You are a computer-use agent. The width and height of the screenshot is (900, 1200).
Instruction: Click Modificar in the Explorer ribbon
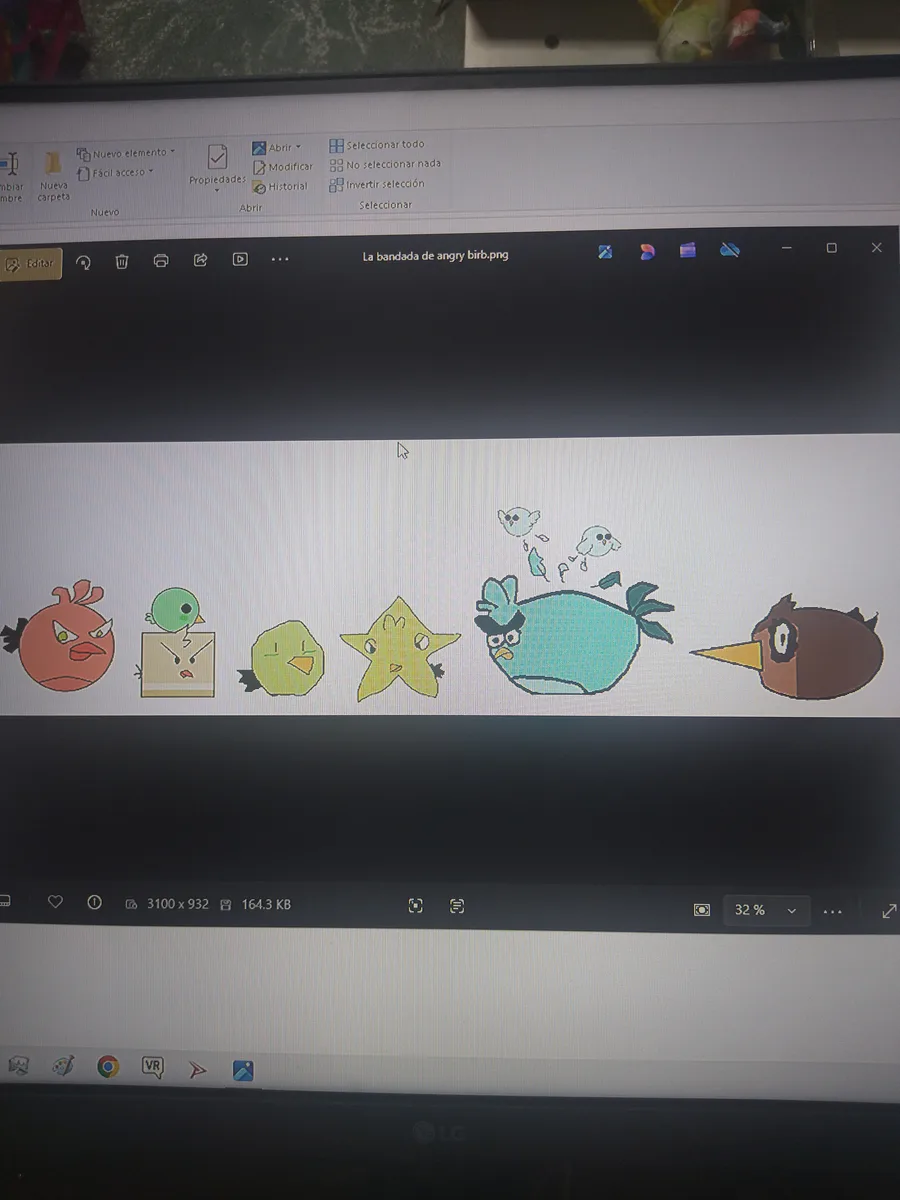pyautogui.click(x=283, y=167)
